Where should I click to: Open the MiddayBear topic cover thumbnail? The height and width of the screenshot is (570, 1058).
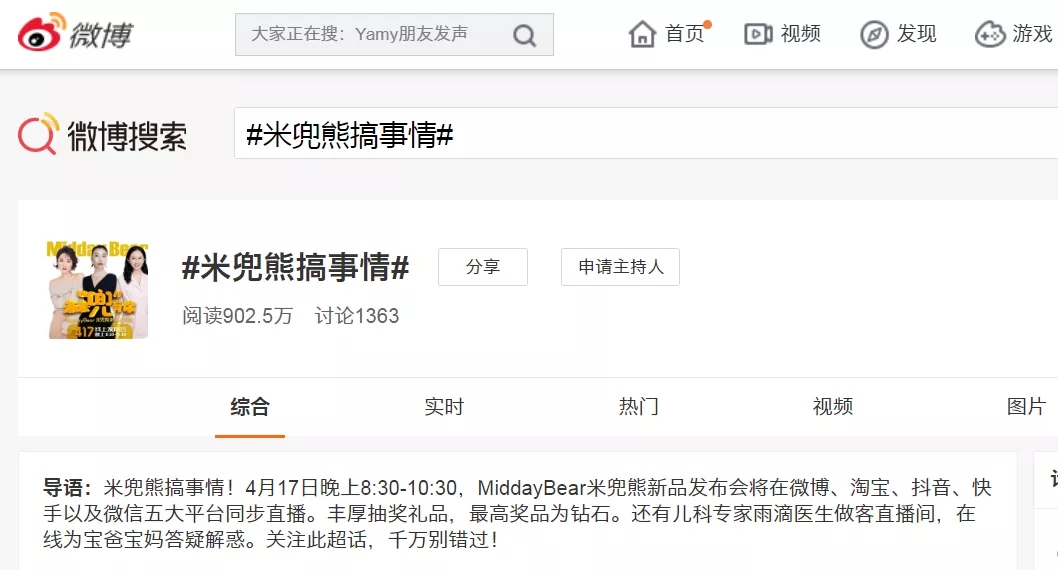click(x=98, y=289)
